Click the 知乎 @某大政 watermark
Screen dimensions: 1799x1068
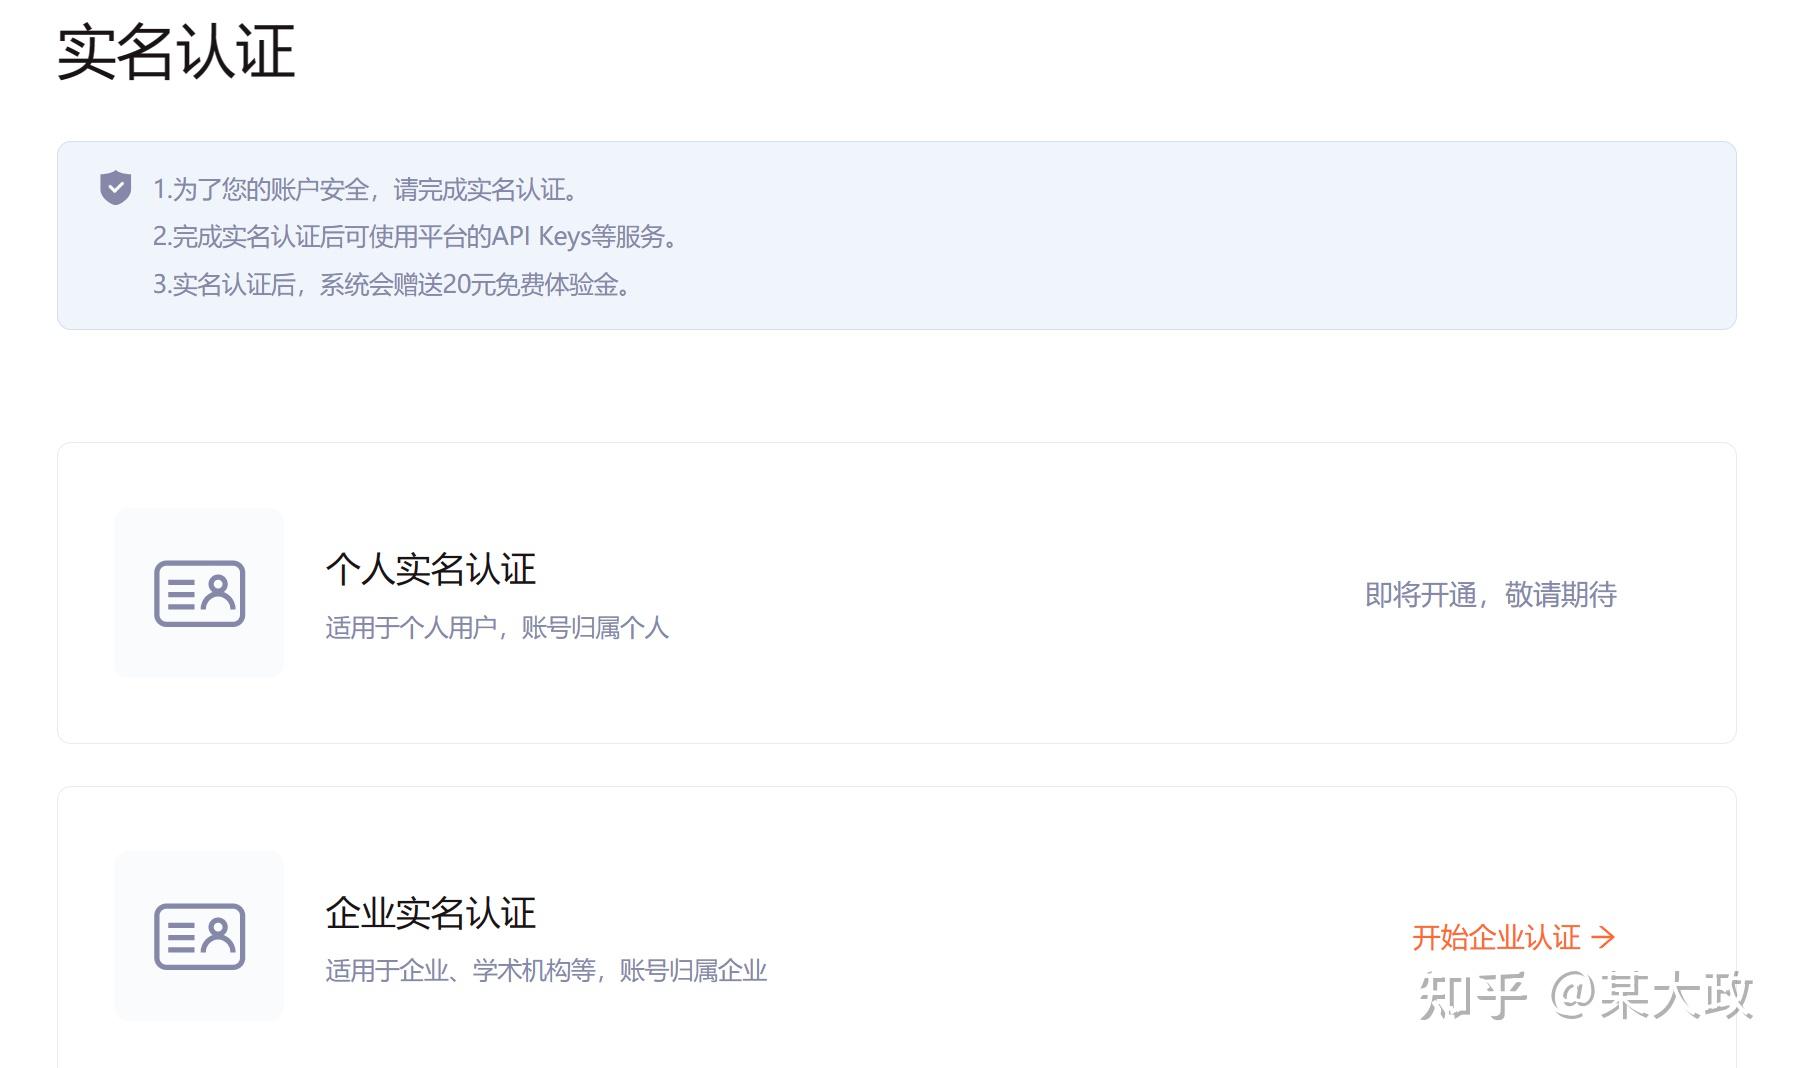1585,995
